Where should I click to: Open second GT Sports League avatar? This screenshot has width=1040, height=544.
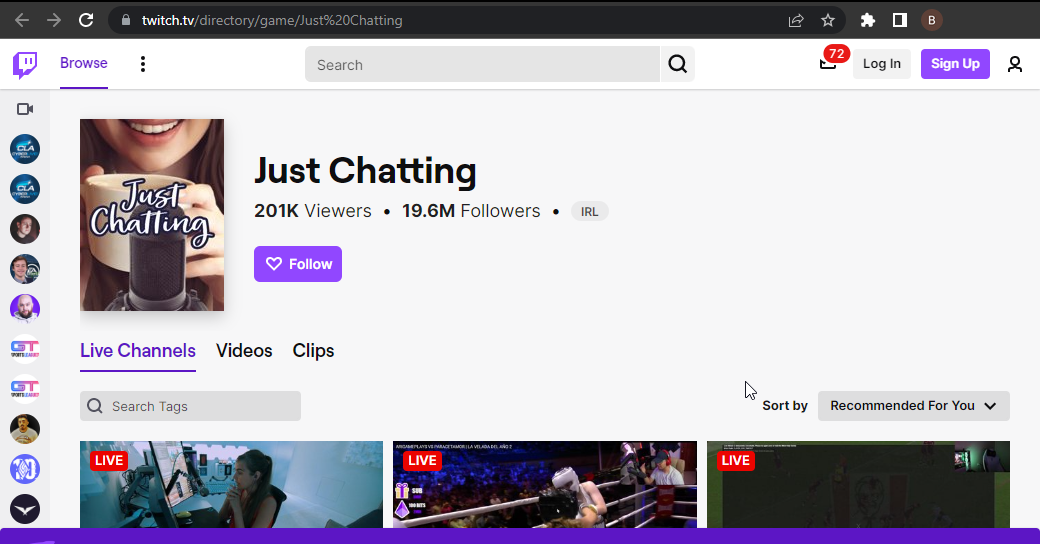(25, 388)
